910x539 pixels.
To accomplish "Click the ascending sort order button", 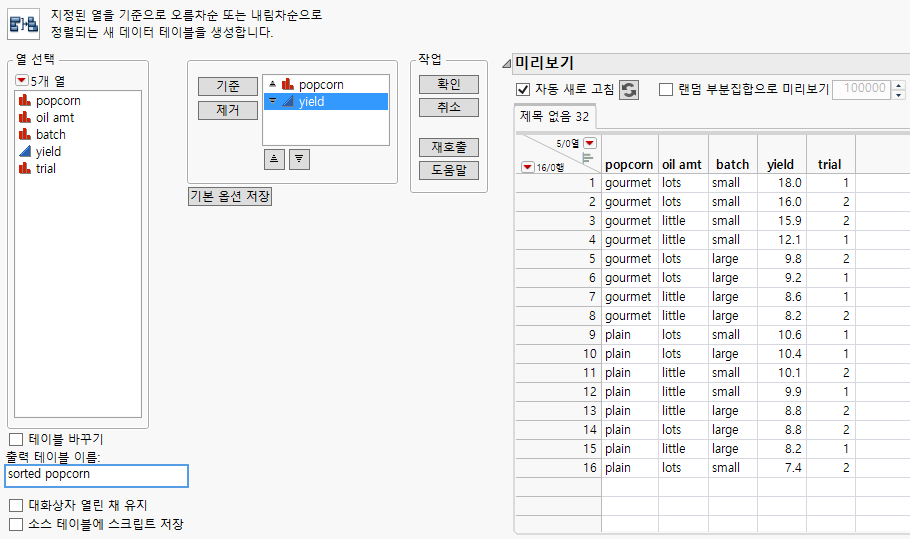I will (273, 158).
